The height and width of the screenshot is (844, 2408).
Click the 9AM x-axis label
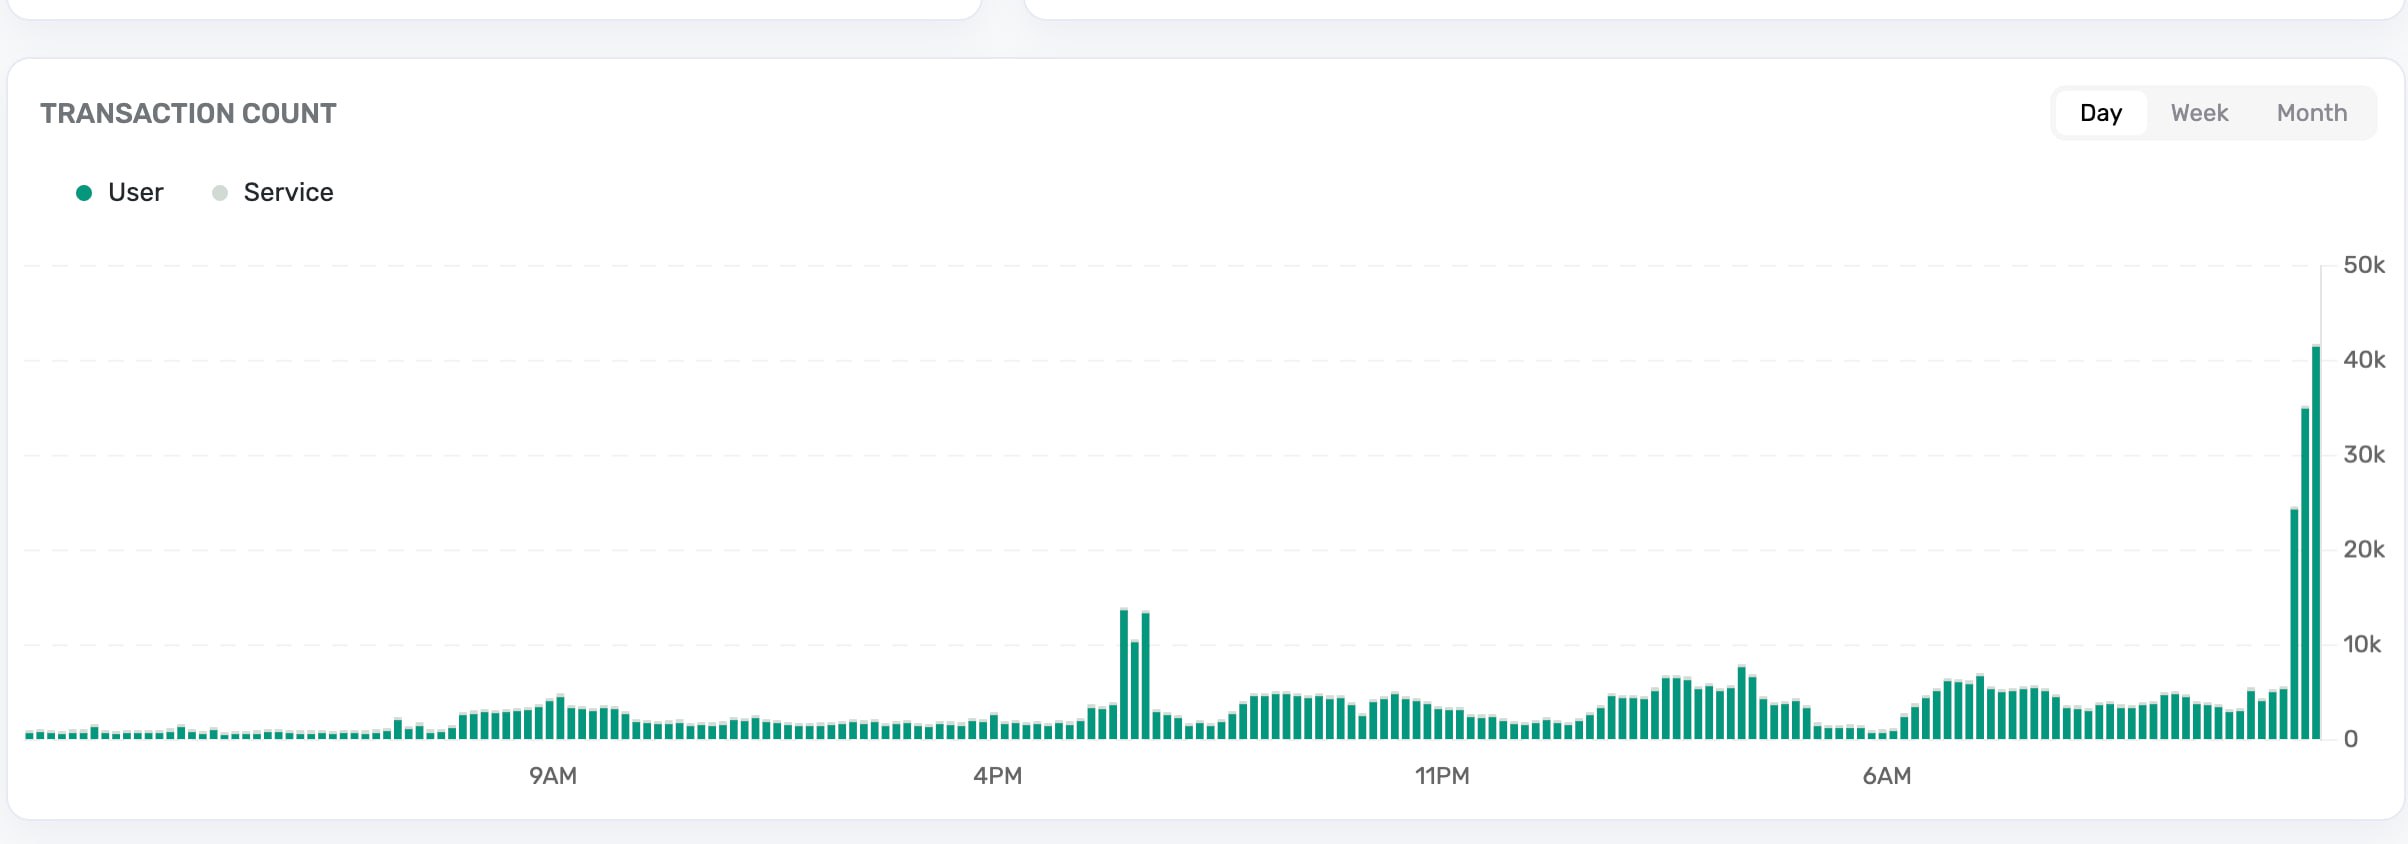pos(553,775)
